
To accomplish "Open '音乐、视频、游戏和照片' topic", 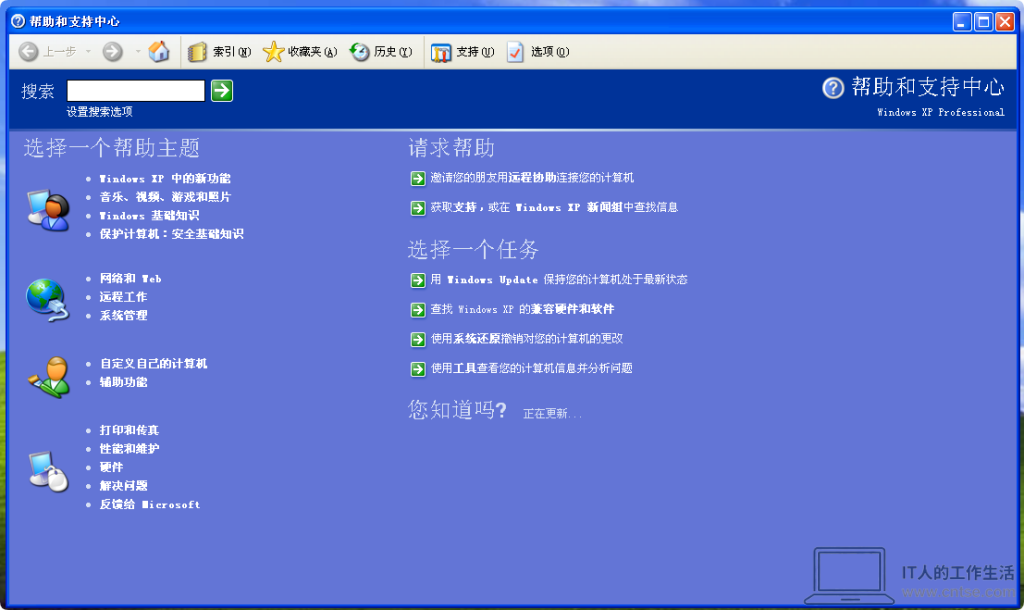I will (165, 197).
